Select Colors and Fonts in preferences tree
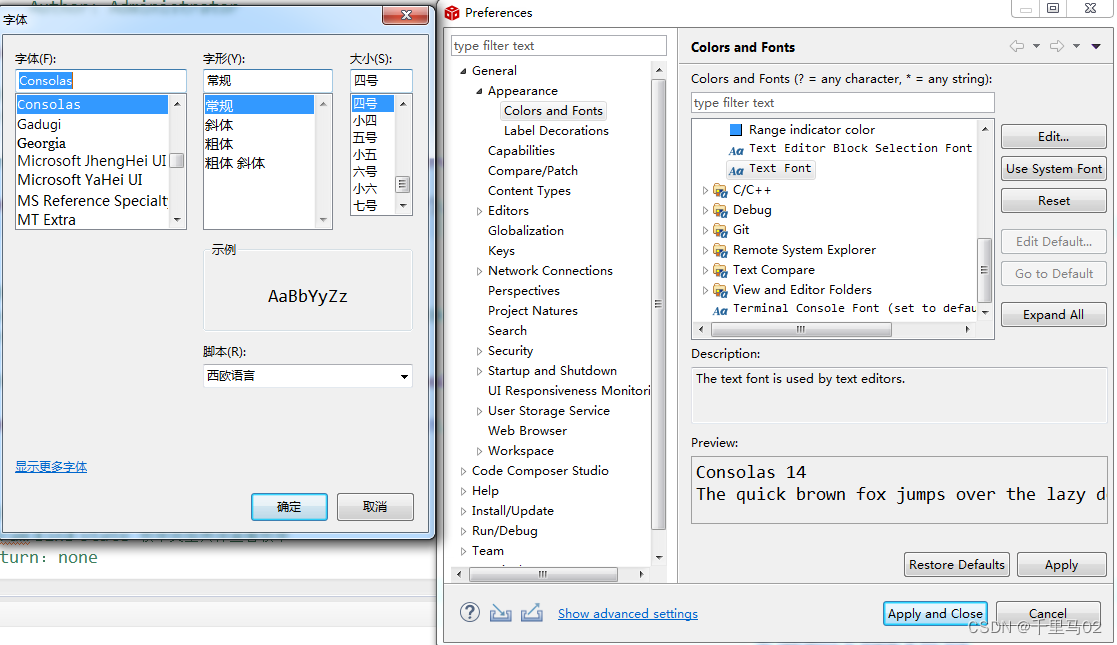1117x645 pixels. click(x=553, y=110)
